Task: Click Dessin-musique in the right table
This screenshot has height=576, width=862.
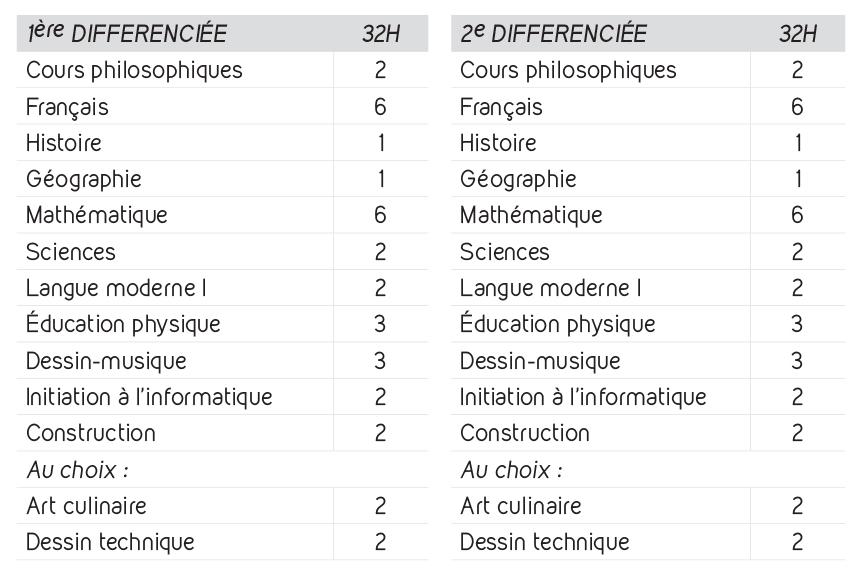Action: coord(540,361)
